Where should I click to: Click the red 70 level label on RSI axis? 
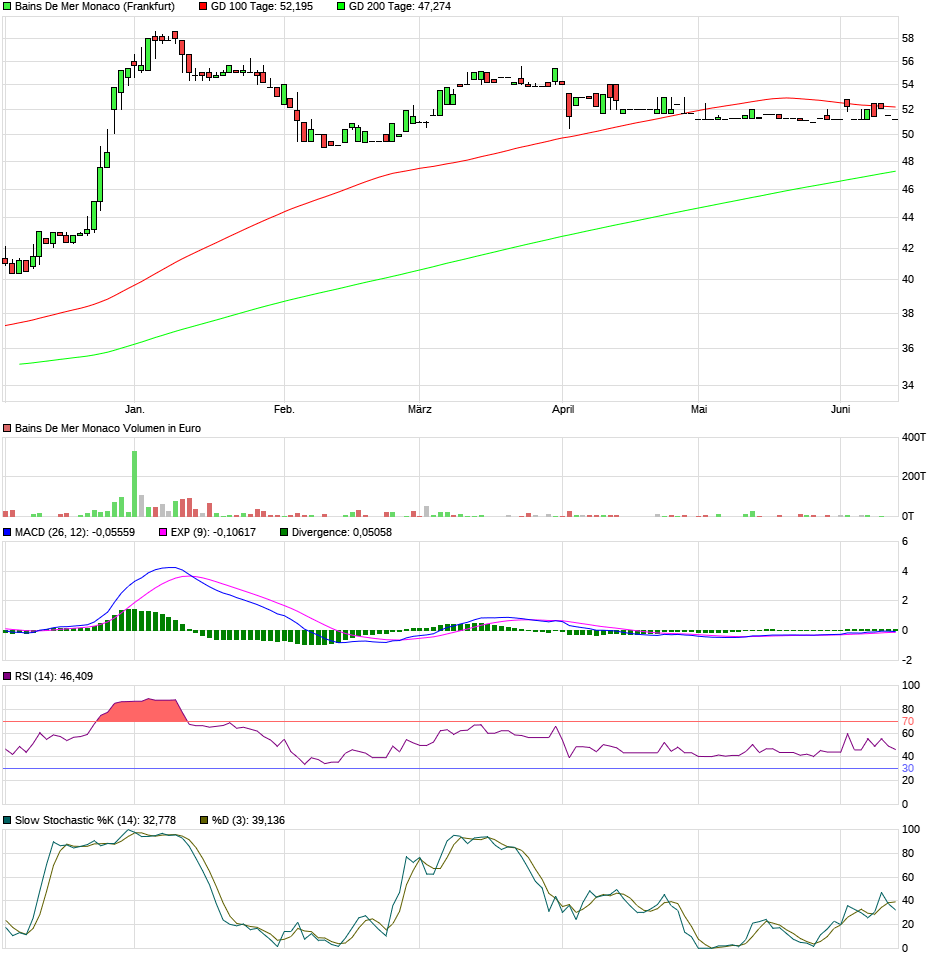pyautogui.click(x=908, y=721)
